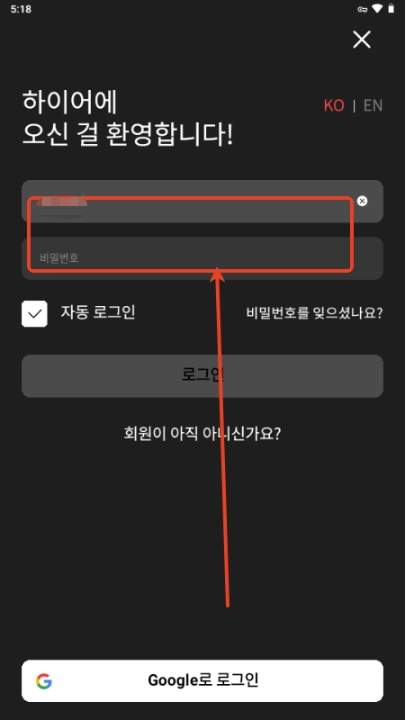Clear the email field with the circled x icon
Viewport: 406px width, 721px height.
coord(362,201)
